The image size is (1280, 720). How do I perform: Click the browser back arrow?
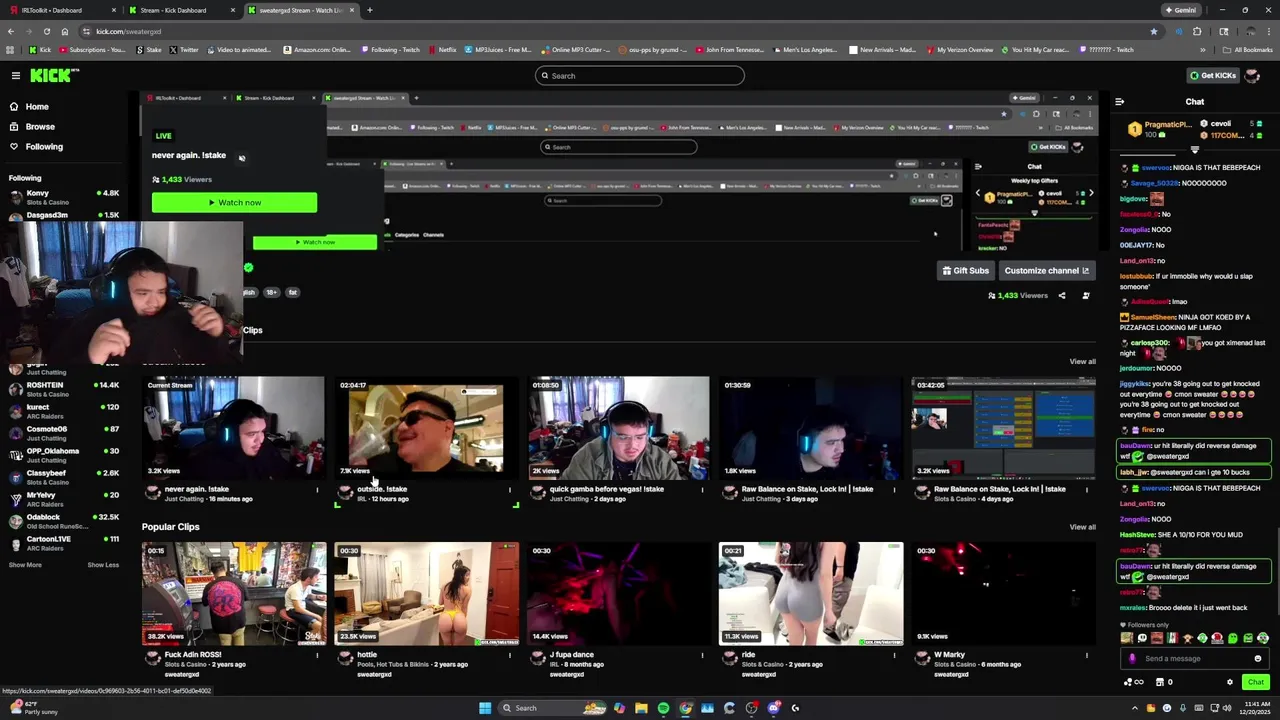10,31
